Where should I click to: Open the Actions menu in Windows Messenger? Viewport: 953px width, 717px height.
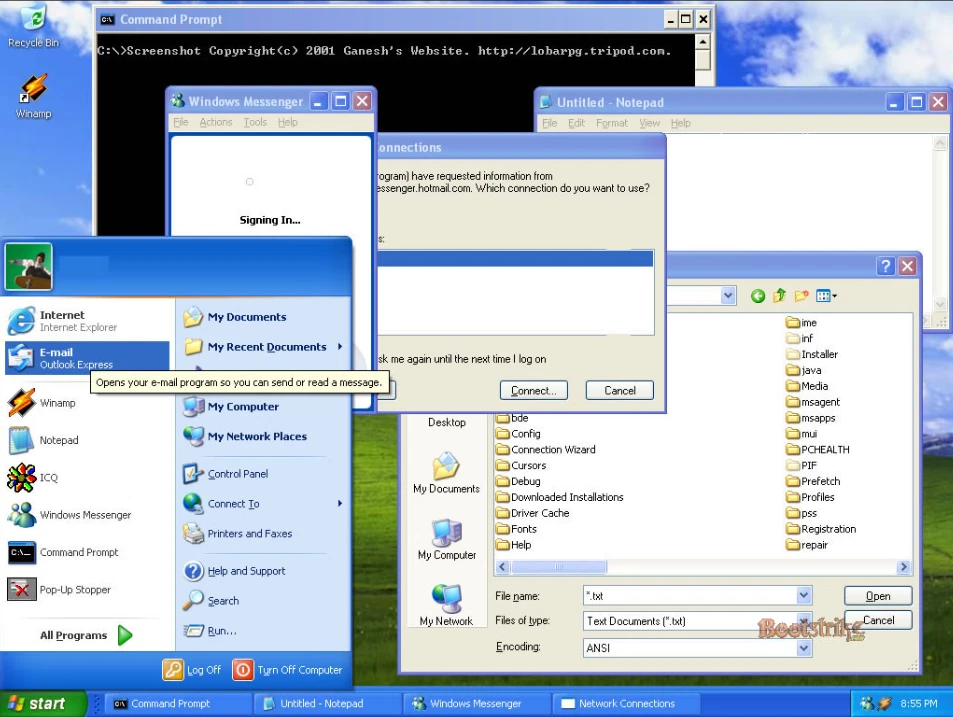click(216, 122)
